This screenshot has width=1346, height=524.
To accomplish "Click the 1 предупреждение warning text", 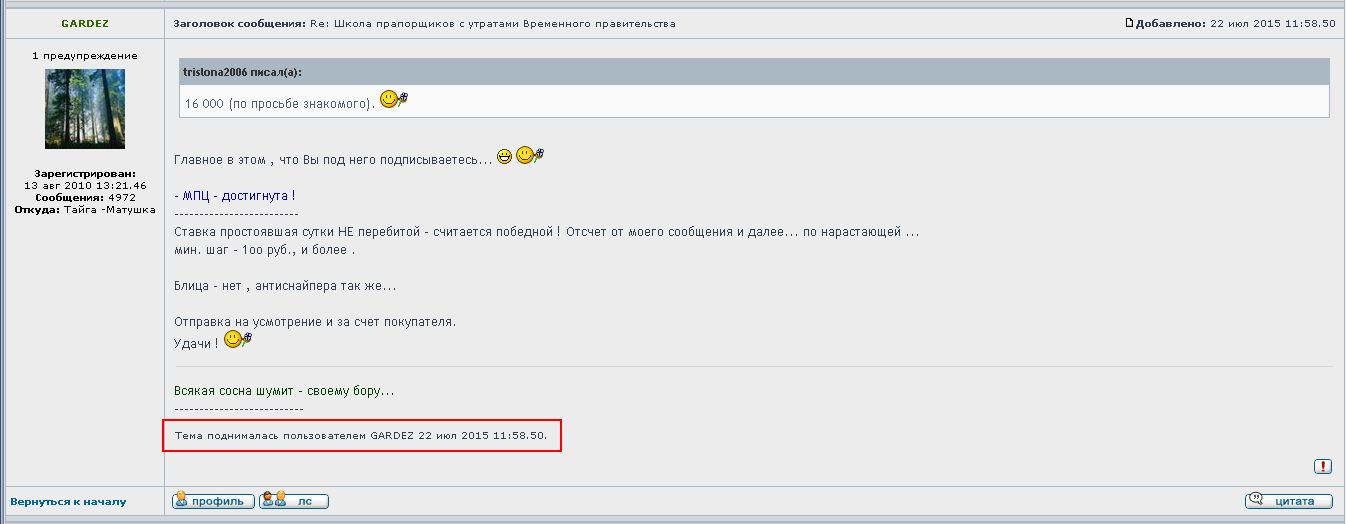I will 85,56.
